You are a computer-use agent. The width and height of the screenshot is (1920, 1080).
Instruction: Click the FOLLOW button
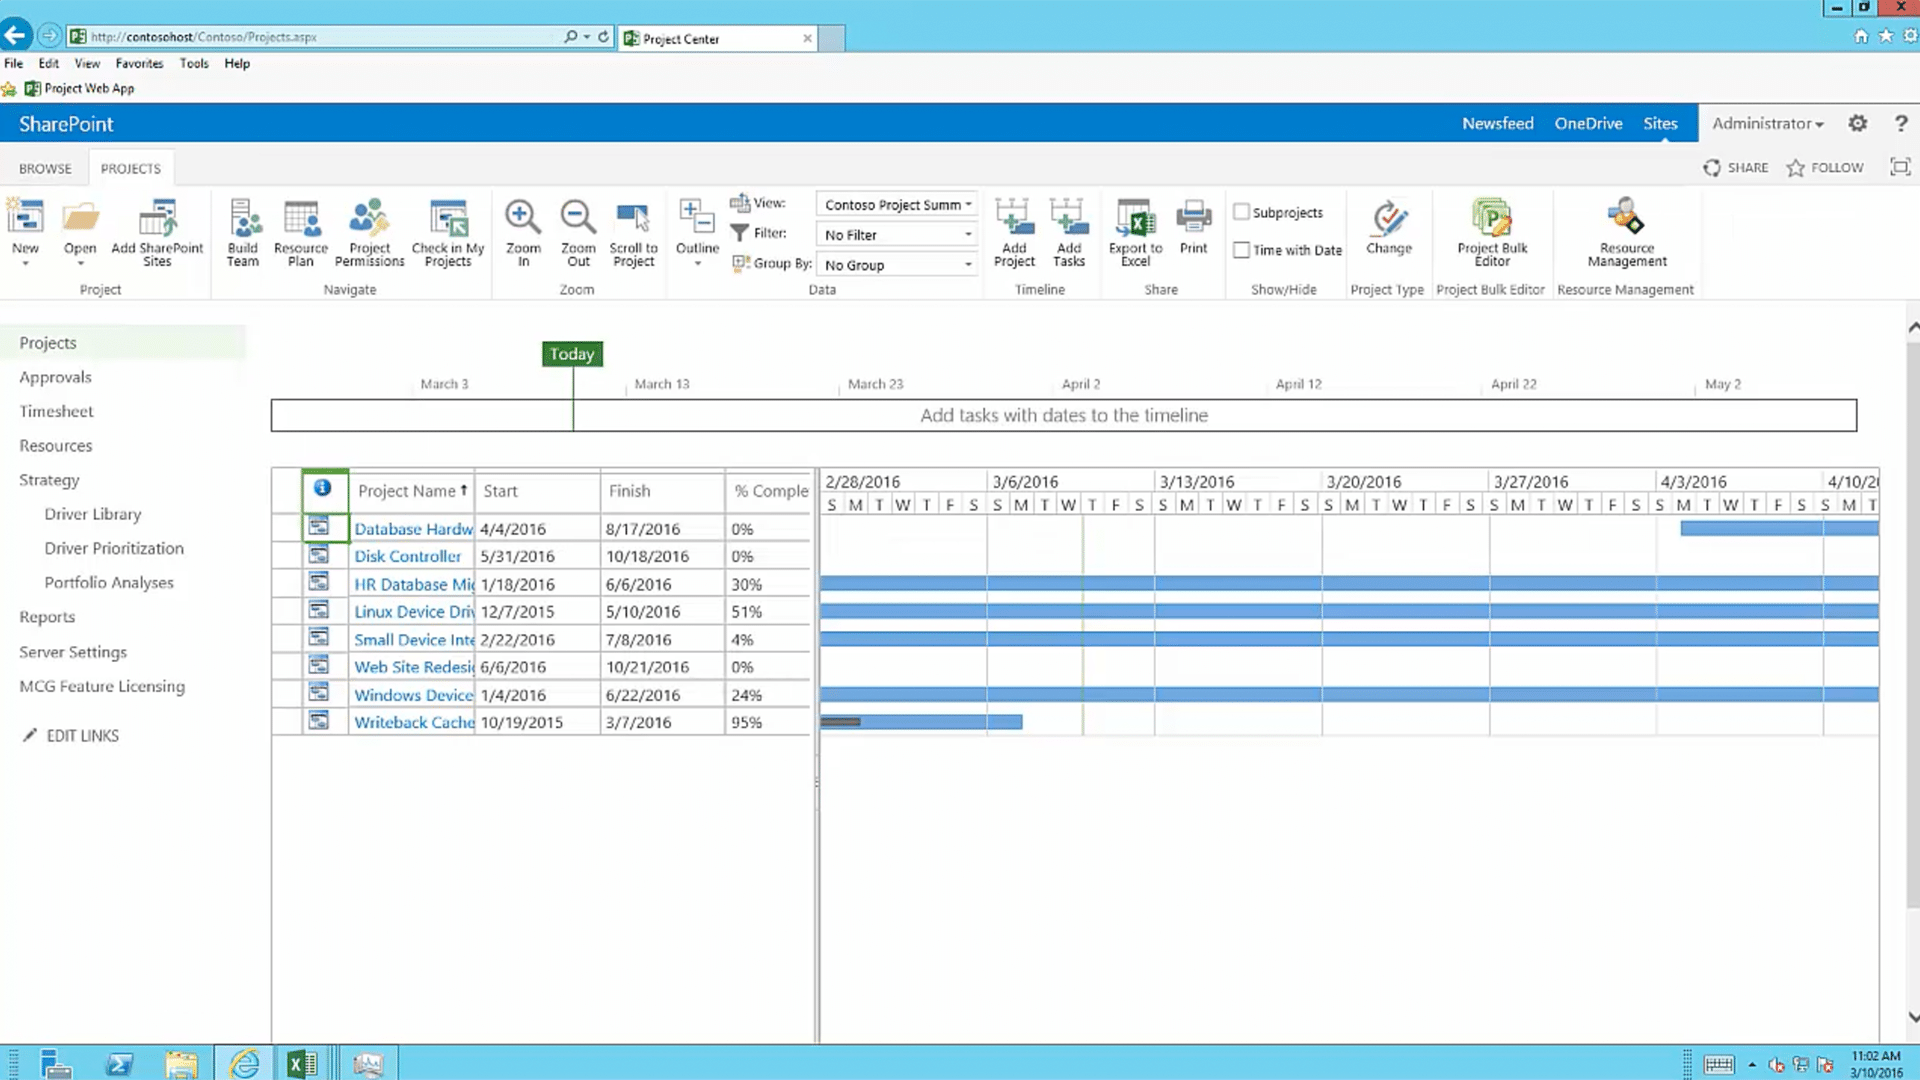1825,167
